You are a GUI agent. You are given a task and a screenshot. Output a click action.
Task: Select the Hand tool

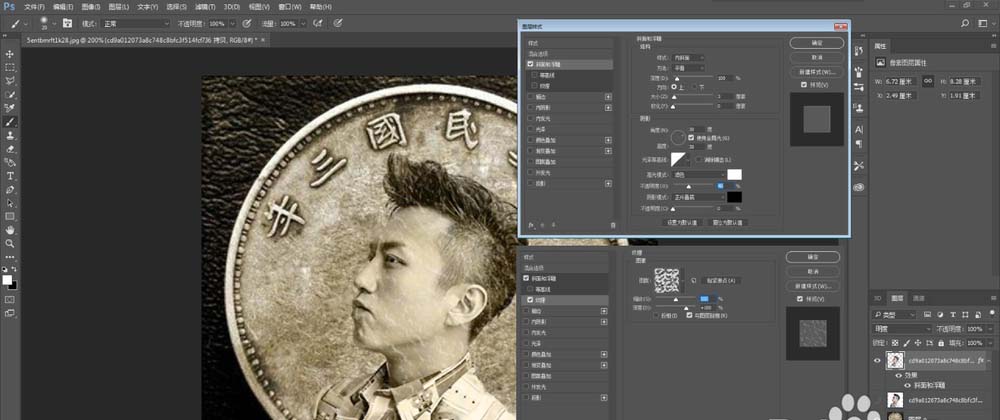(10, 229)
